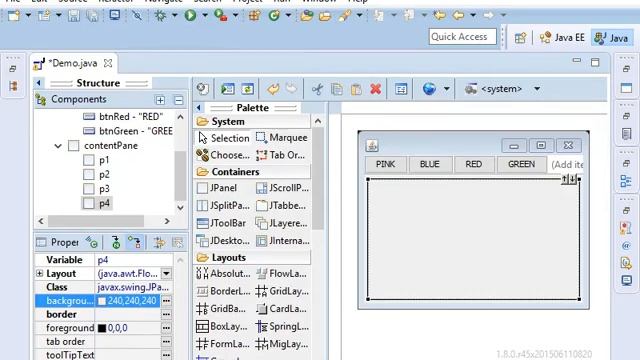
Task: Click the Redo arrow in designer toolbar
Action: [291, 89]
